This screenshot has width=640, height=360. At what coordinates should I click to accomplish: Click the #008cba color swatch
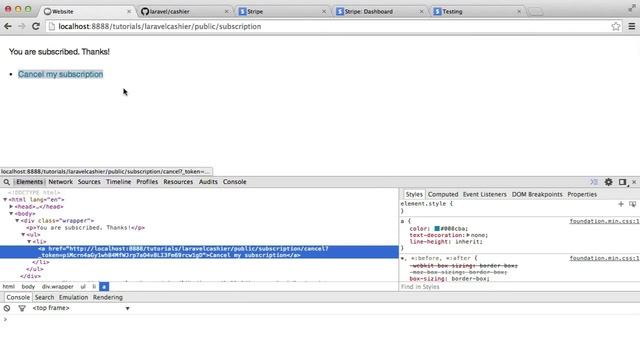click(437, 229)
